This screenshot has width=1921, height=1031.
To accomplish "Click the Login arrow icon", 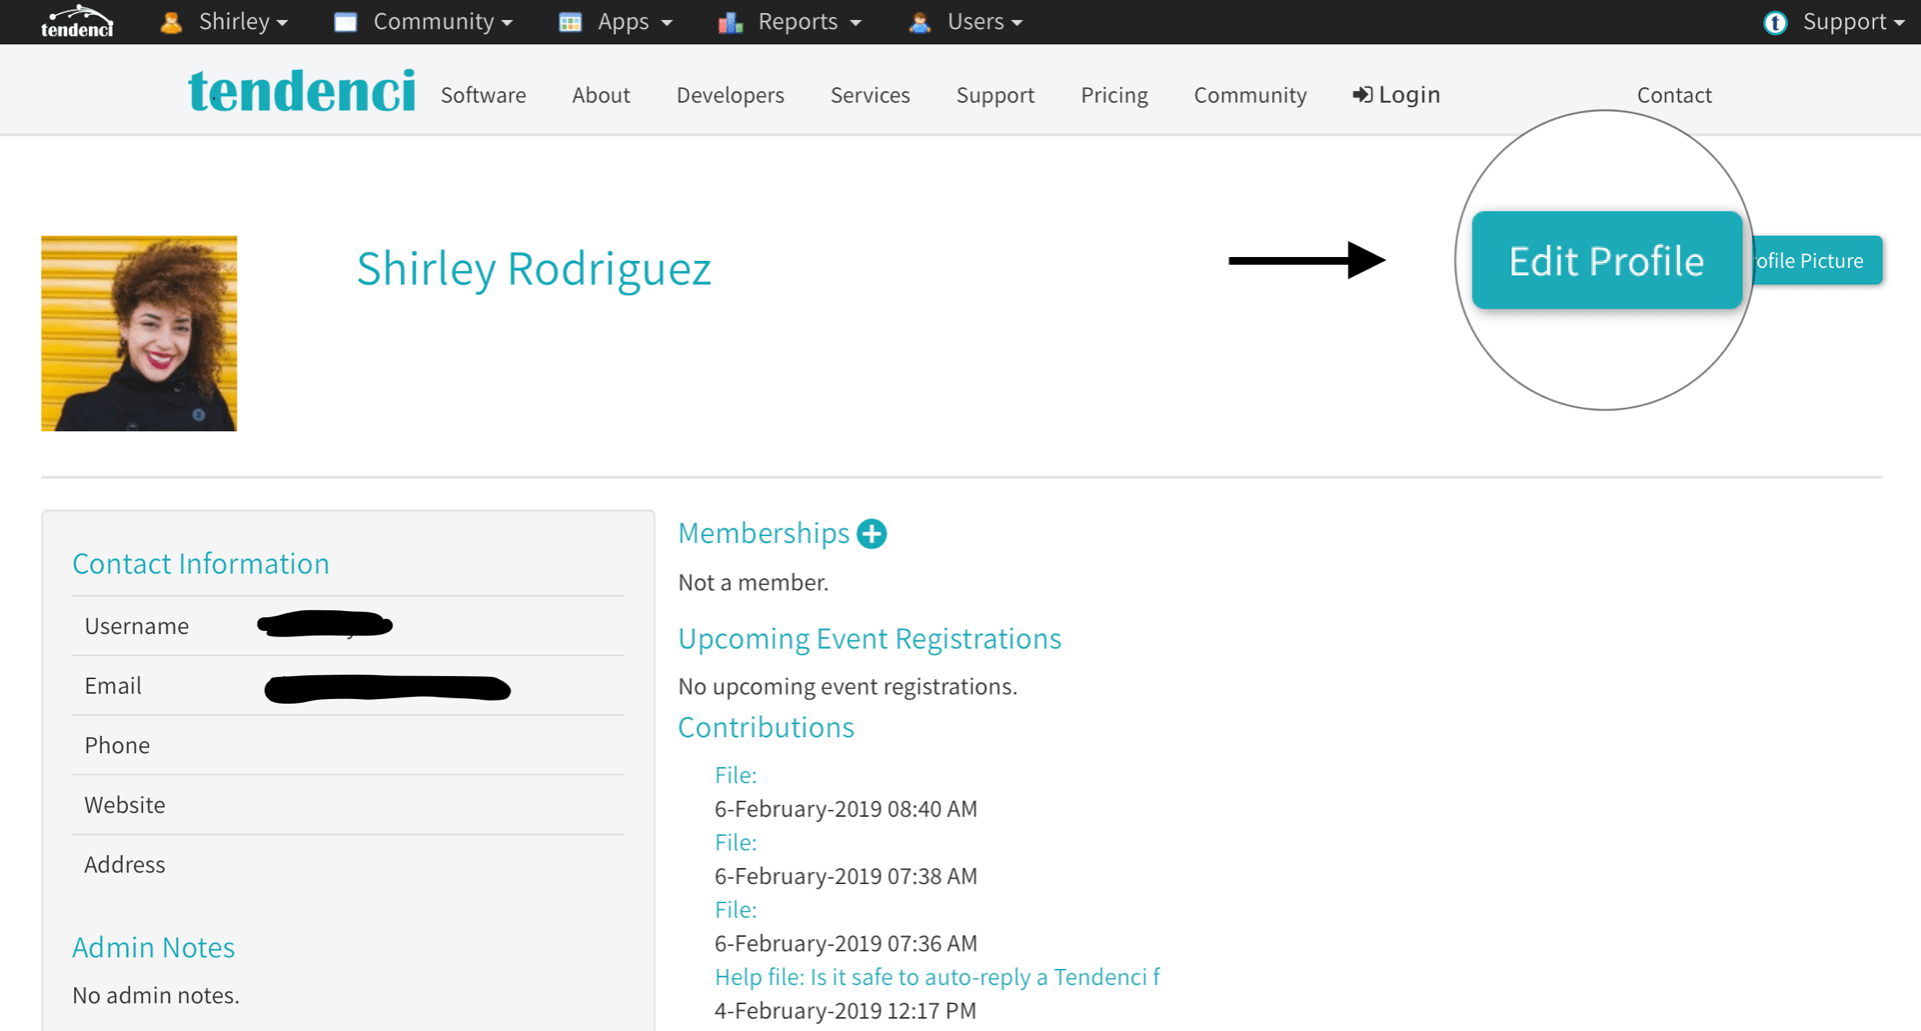I will coord(1362,95).
